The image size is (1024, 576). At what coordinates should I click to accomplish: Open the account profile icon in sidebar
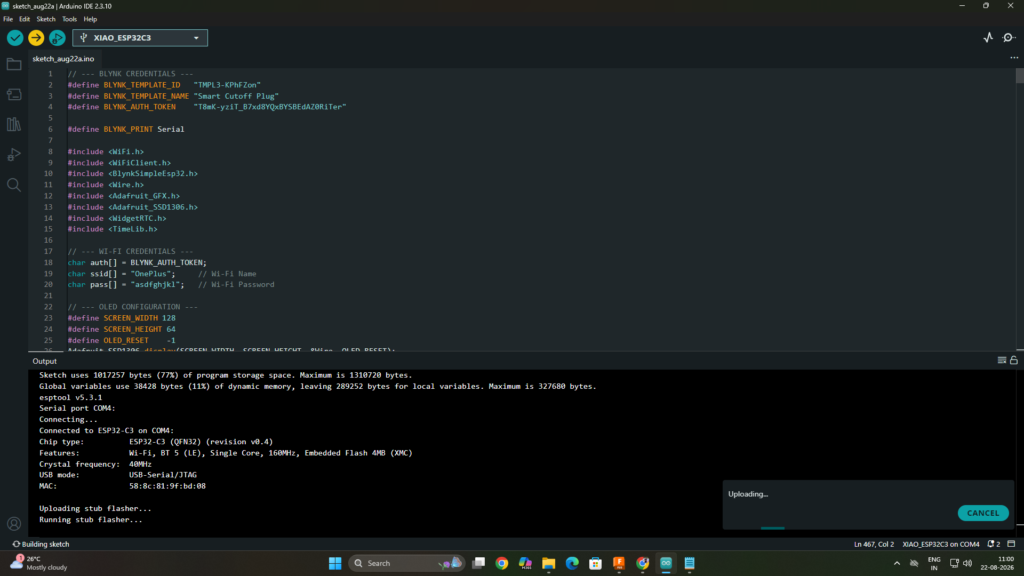[x=14, y=524]
